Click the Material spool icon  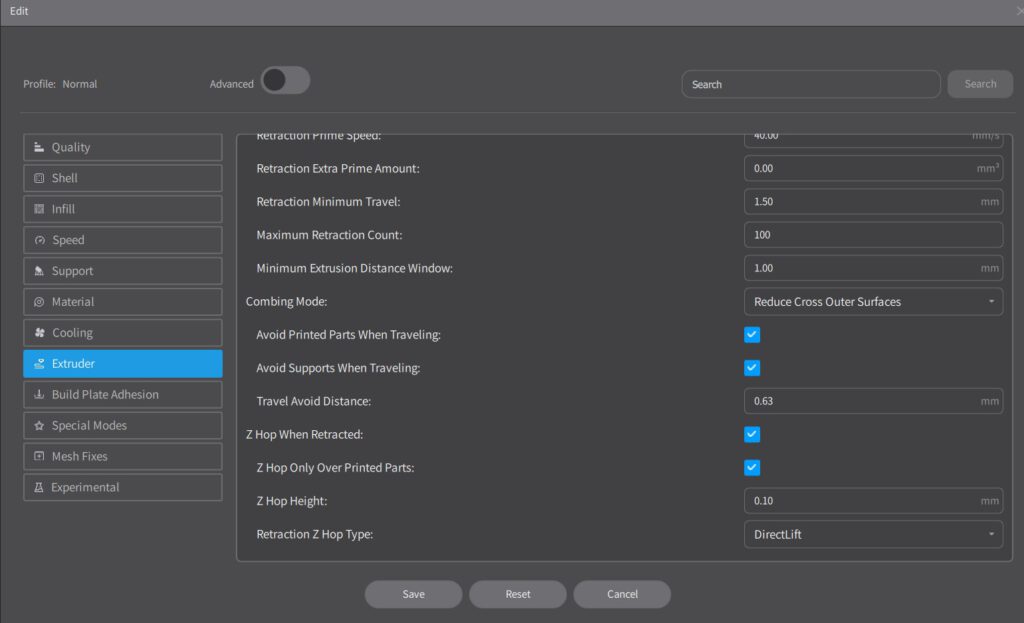pyautogui.click(x=39, y=302)
